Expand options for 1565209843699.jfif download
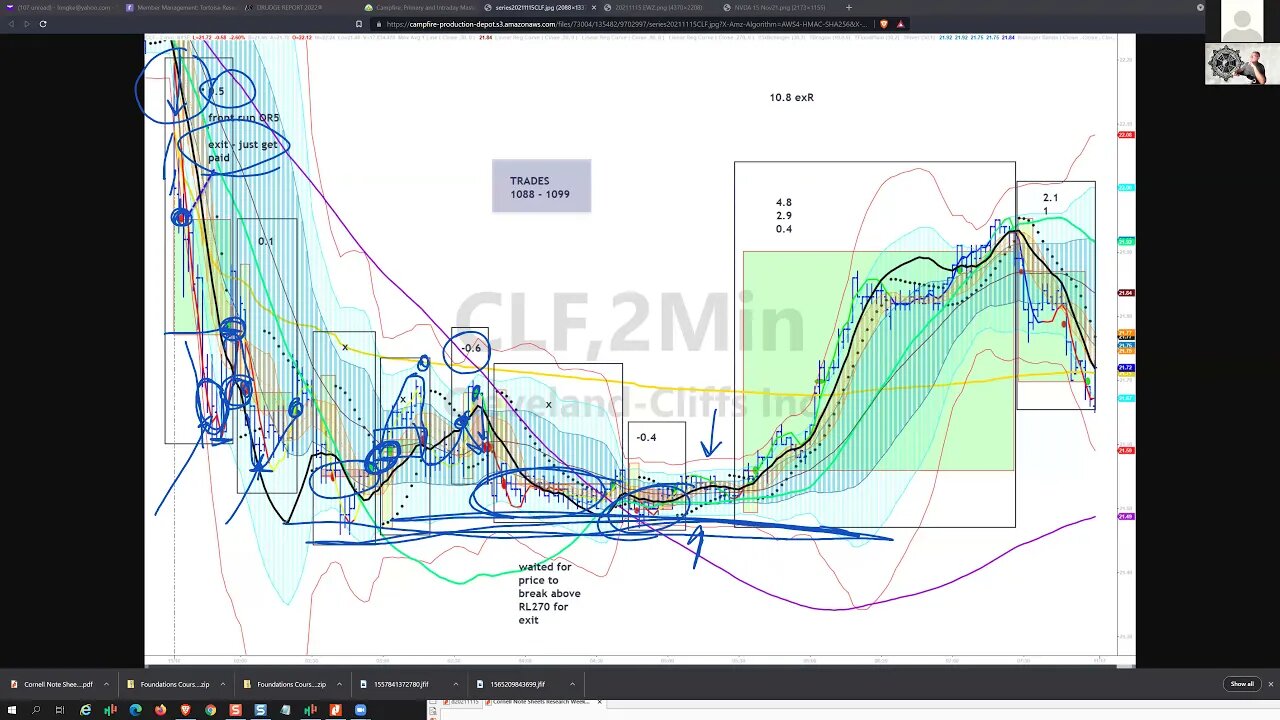1280x720 pixels. click(x=572, y=684)
